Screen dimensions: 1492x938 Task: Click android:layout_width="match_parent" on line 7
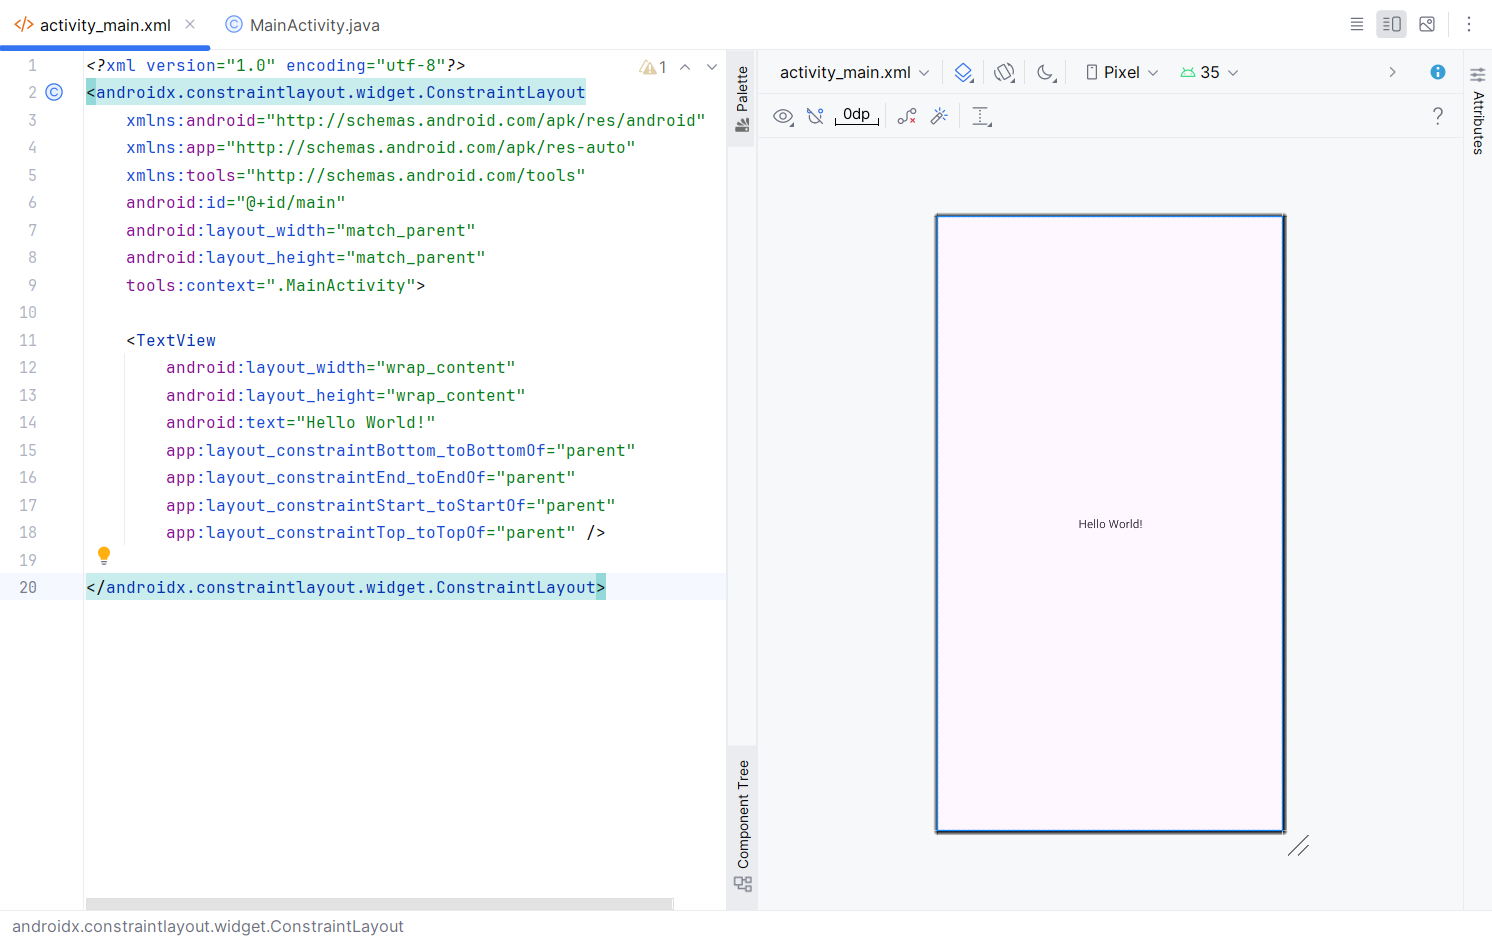click(301, 230)
